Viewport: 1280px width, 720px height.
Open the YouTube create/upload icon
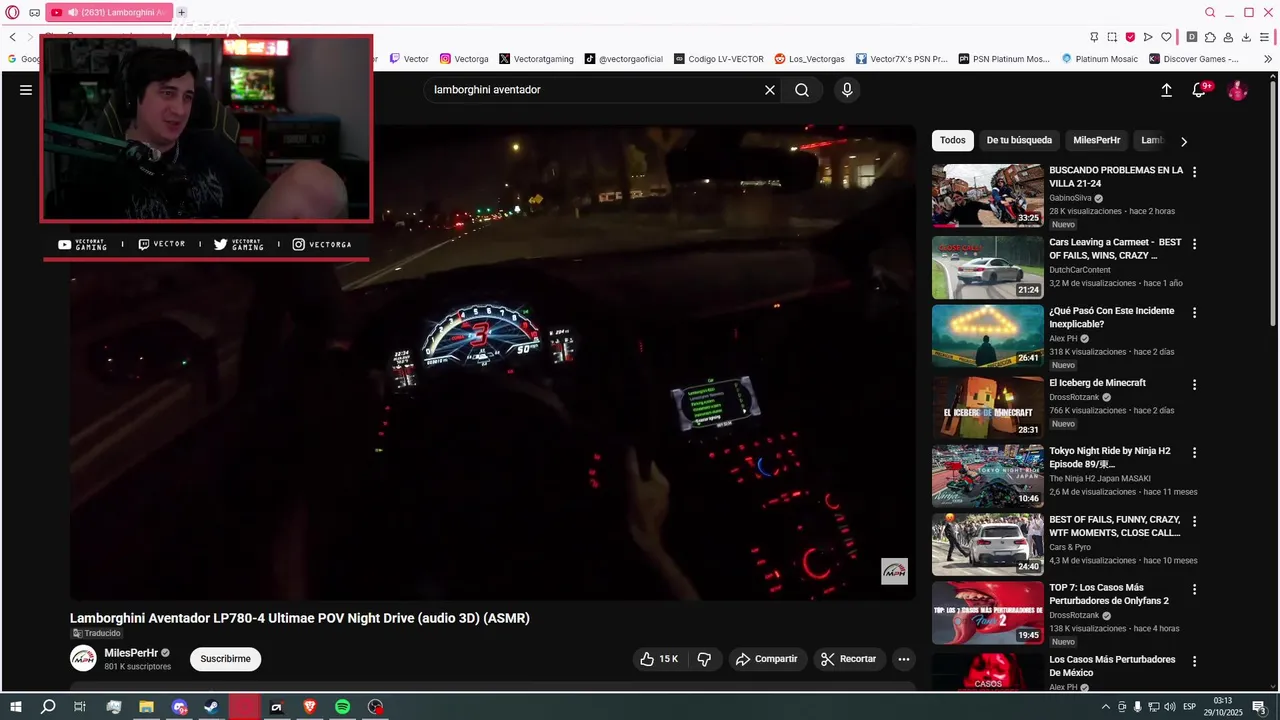click(x=1166, y=90)
